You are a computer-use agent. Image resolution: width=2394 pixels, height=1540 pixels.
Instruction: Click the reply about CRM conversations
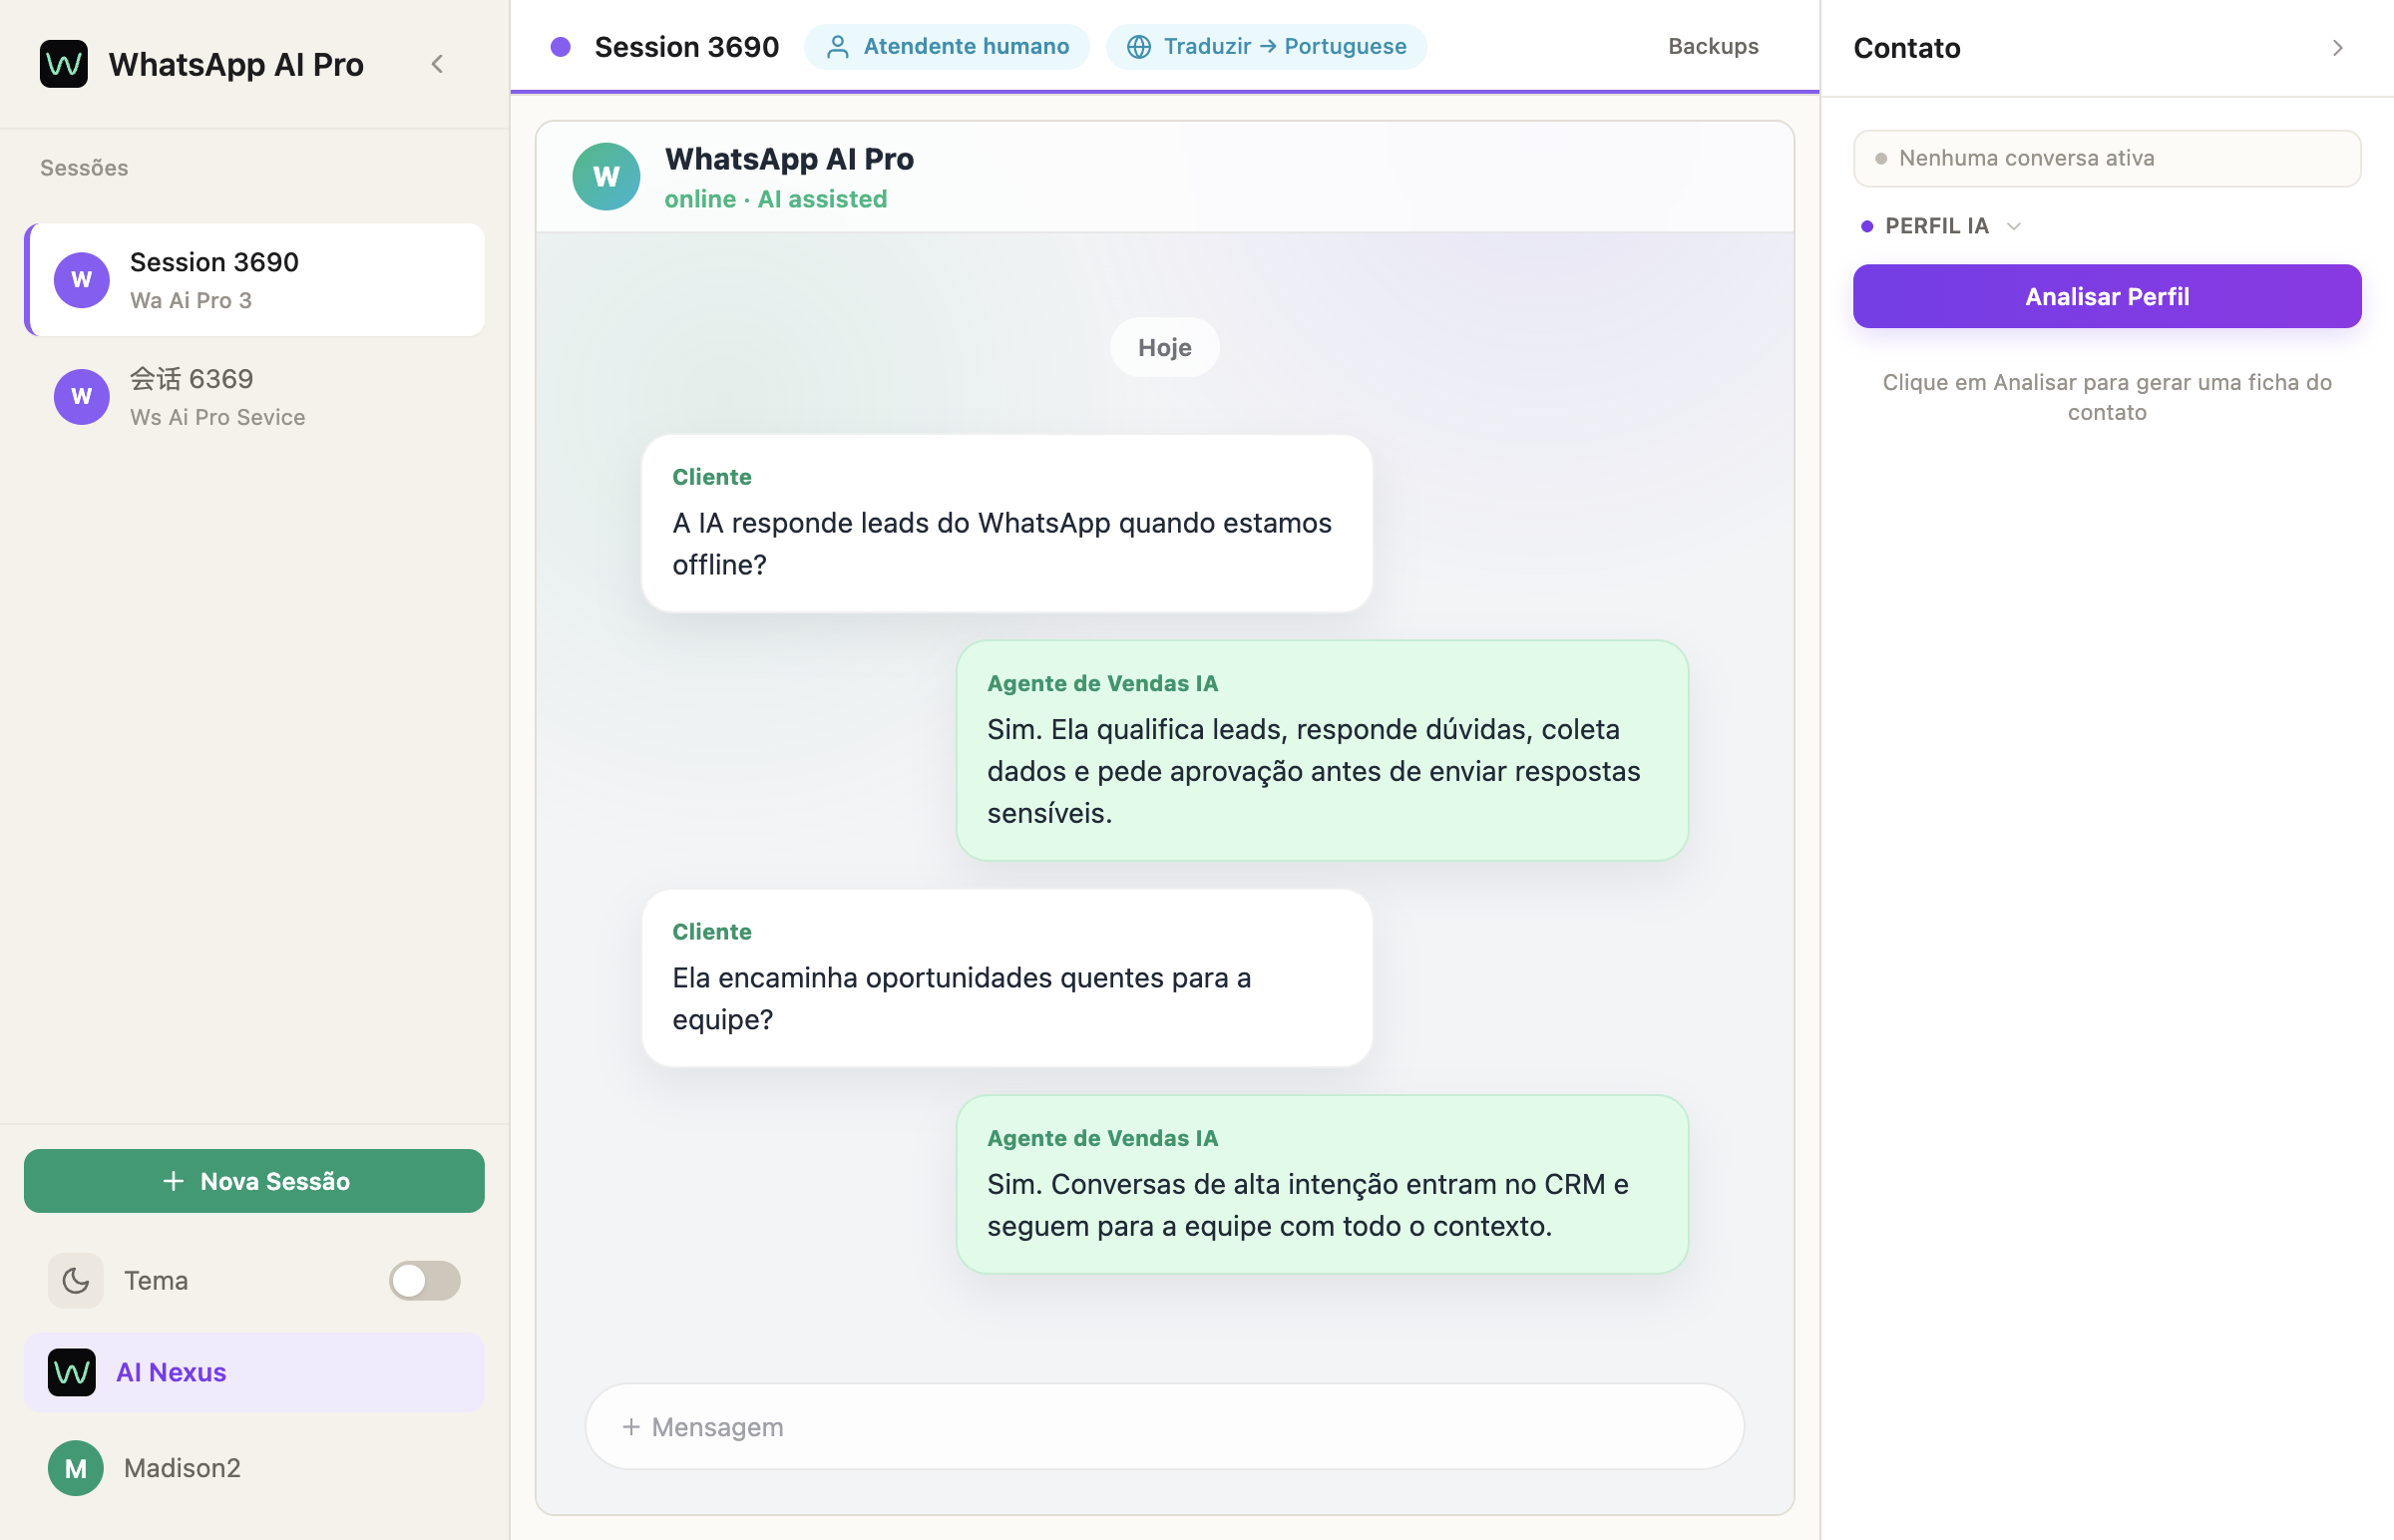pyautogui.click(x=1323, y=1185)
